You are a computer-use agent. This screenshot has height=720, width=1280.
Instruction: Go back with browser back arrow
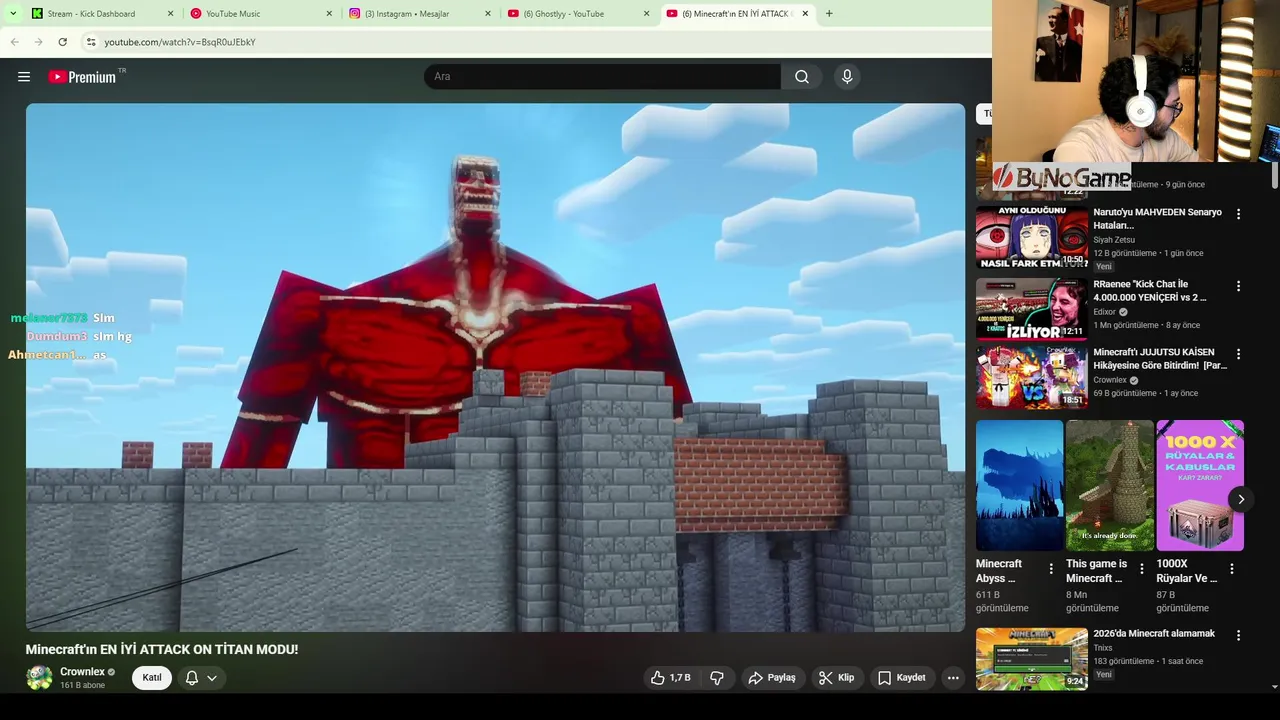point(14,42)
